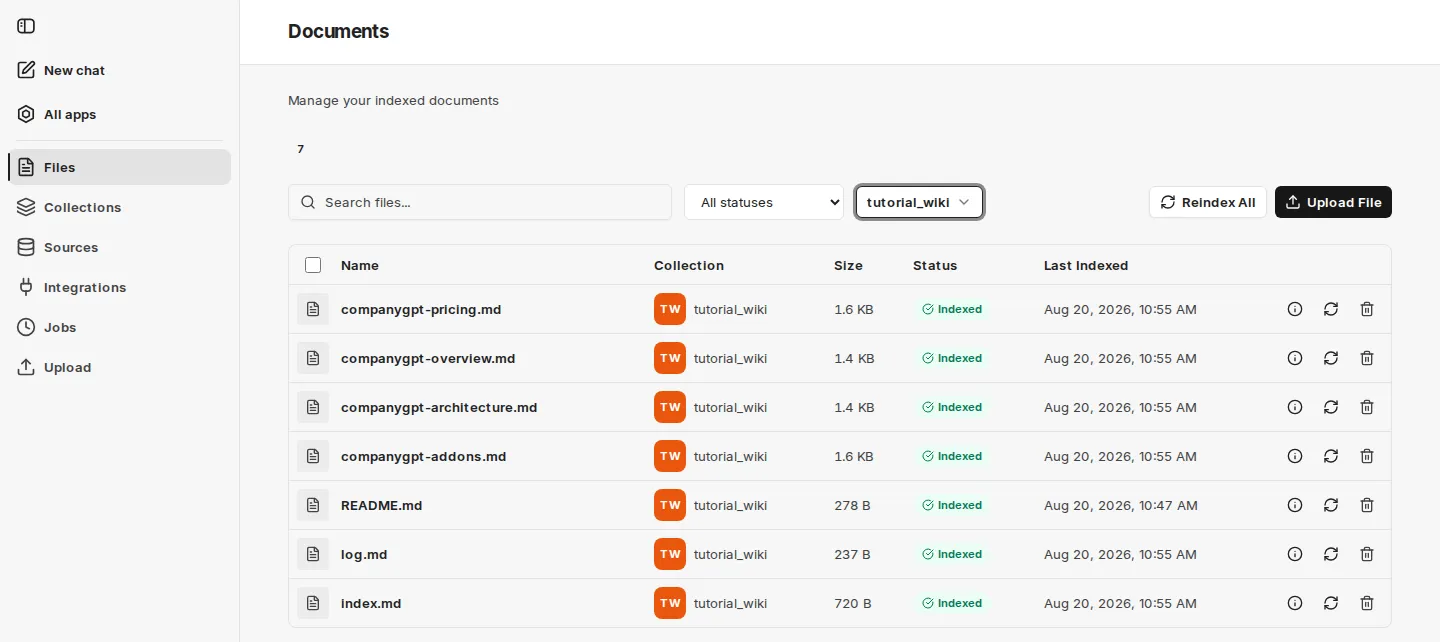Click info icon for companygpt-pricing.md

[1295, 309]
